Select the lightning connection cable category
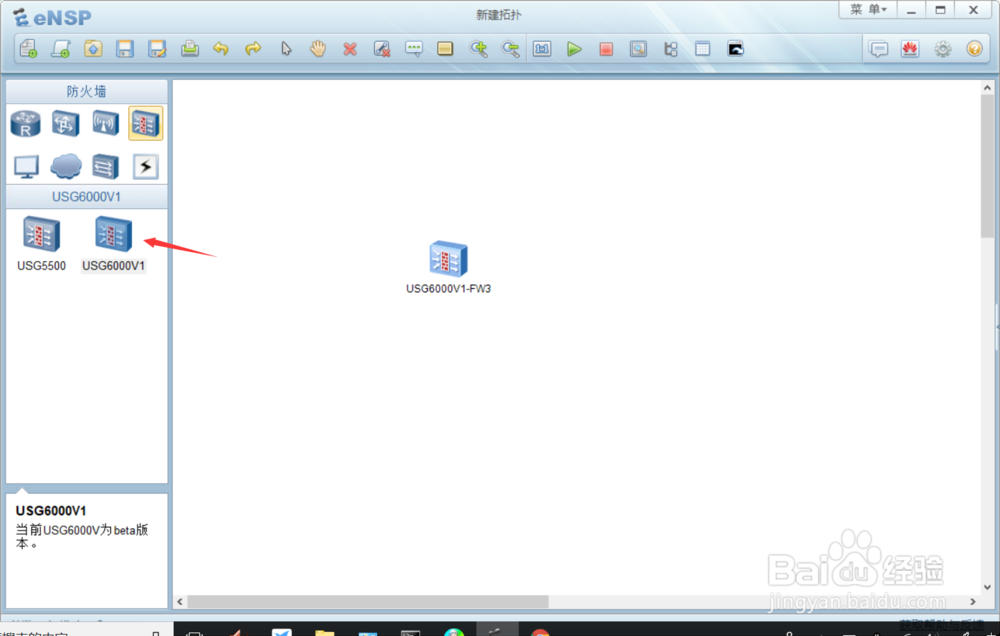 tap(145, 166)
